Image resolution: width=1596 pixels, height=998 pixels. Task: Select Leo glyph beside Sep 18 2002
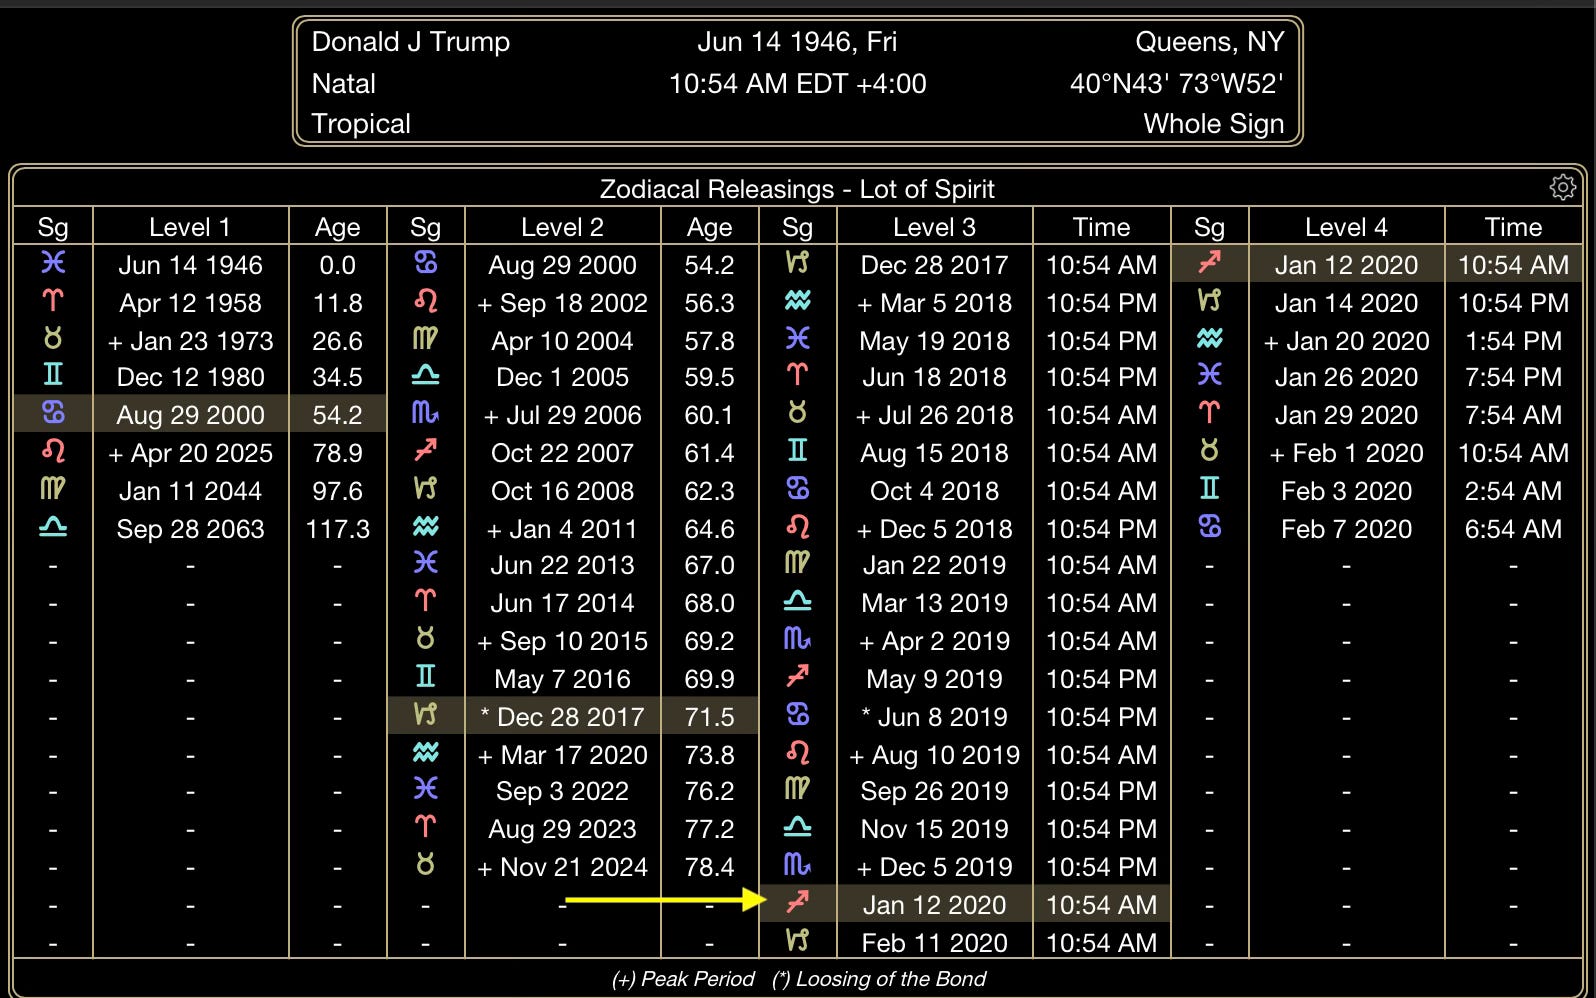click(425, 301)
